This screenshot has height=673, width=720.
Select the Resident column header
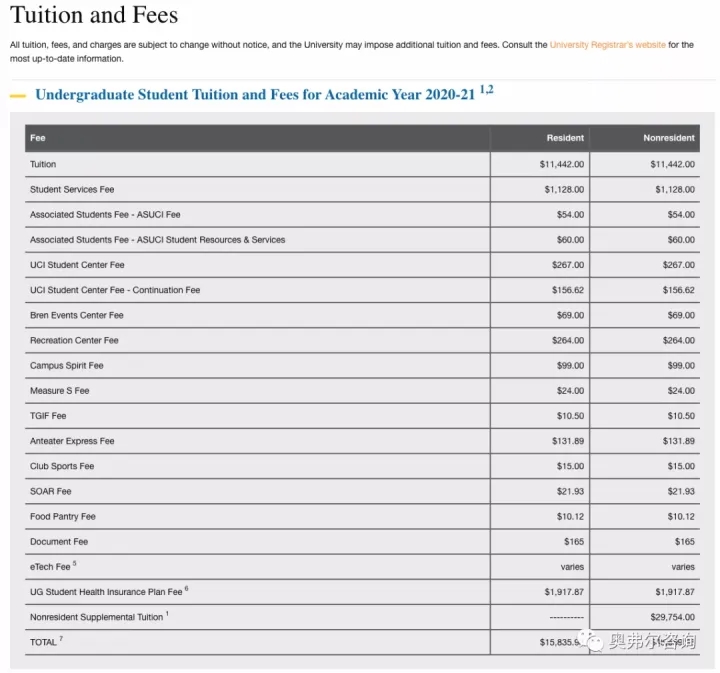point(565,138)
